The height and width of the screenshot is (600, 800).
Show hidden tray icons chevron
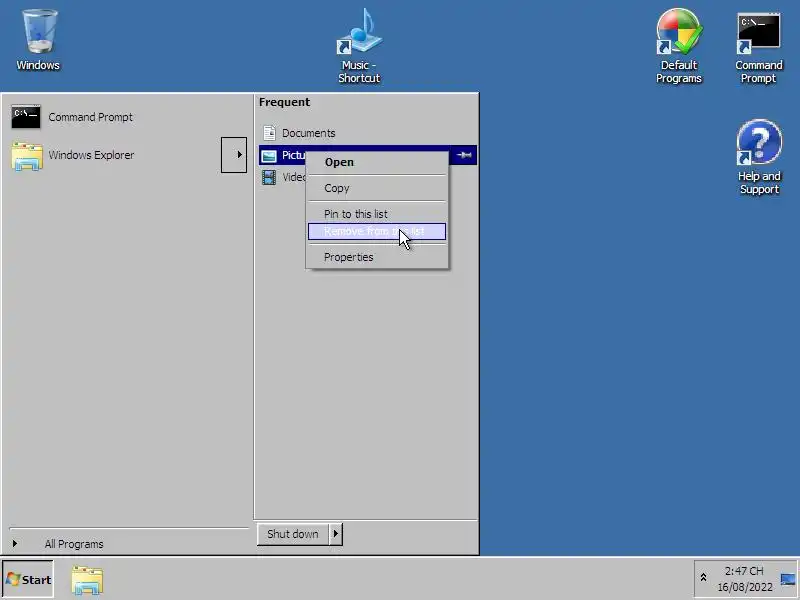click(x=703, y=578)
